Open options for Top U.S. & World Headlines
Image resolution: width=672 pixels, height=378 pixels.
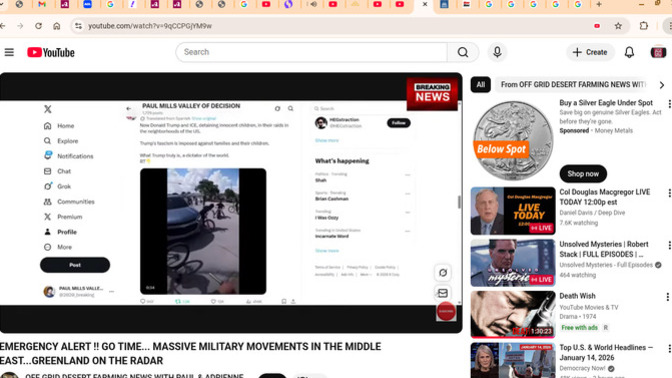[669, 349]
